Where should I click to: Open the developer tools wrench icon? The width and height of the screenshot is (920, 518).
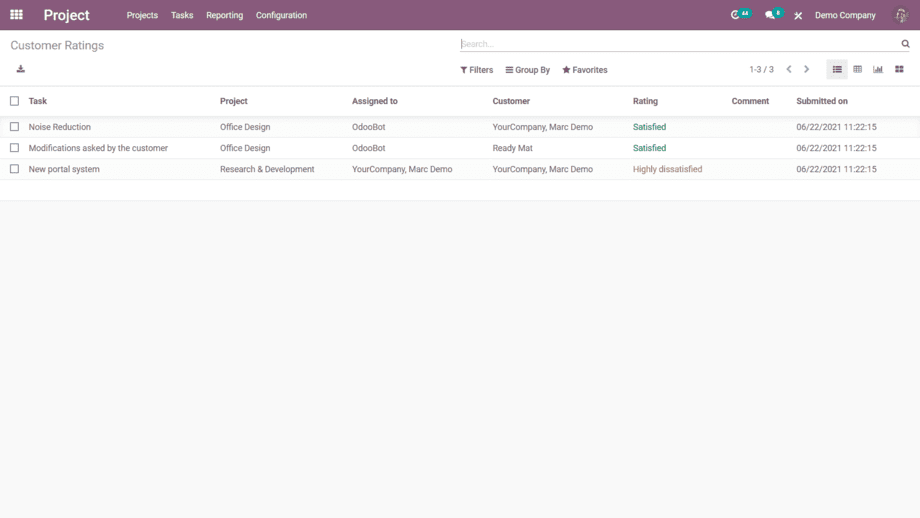point(798,16)
